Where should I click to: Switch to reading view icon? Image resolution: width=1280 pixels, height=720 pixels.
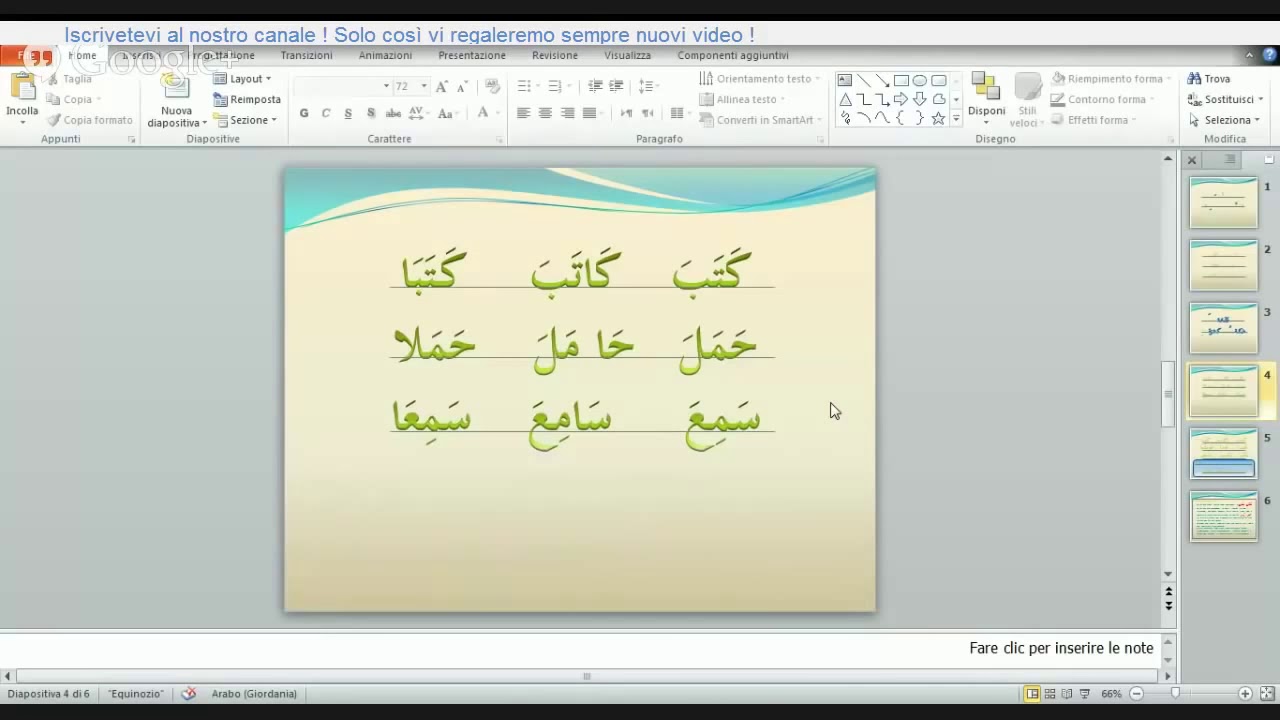point(1067,693)
